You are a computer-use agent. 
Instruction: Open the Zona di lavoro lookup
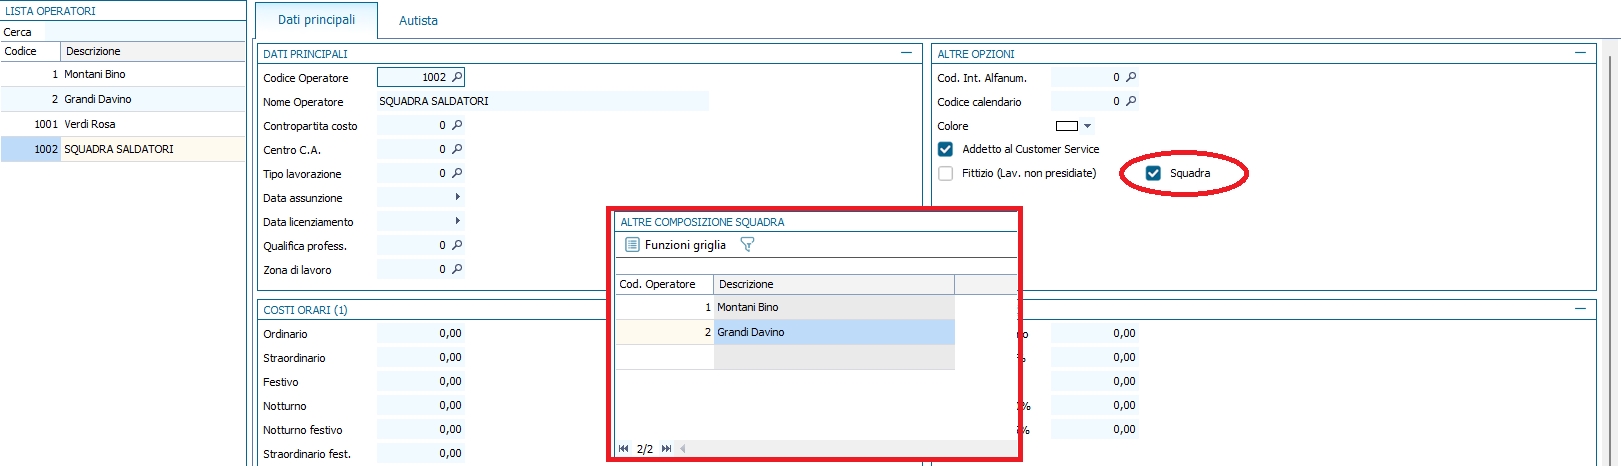tap(457, 269)
